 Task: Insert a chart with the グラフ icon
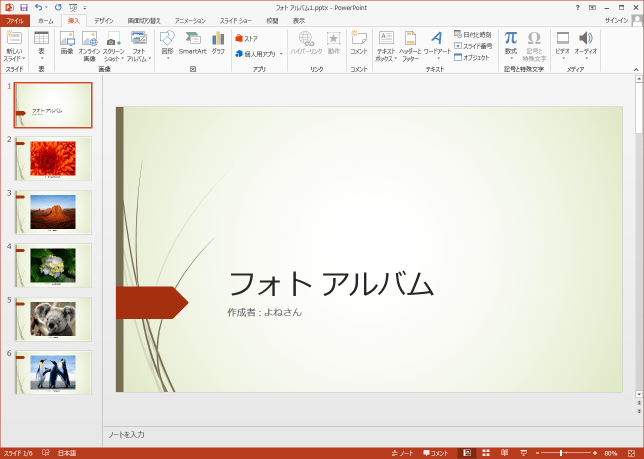click(x=218, y=42)
